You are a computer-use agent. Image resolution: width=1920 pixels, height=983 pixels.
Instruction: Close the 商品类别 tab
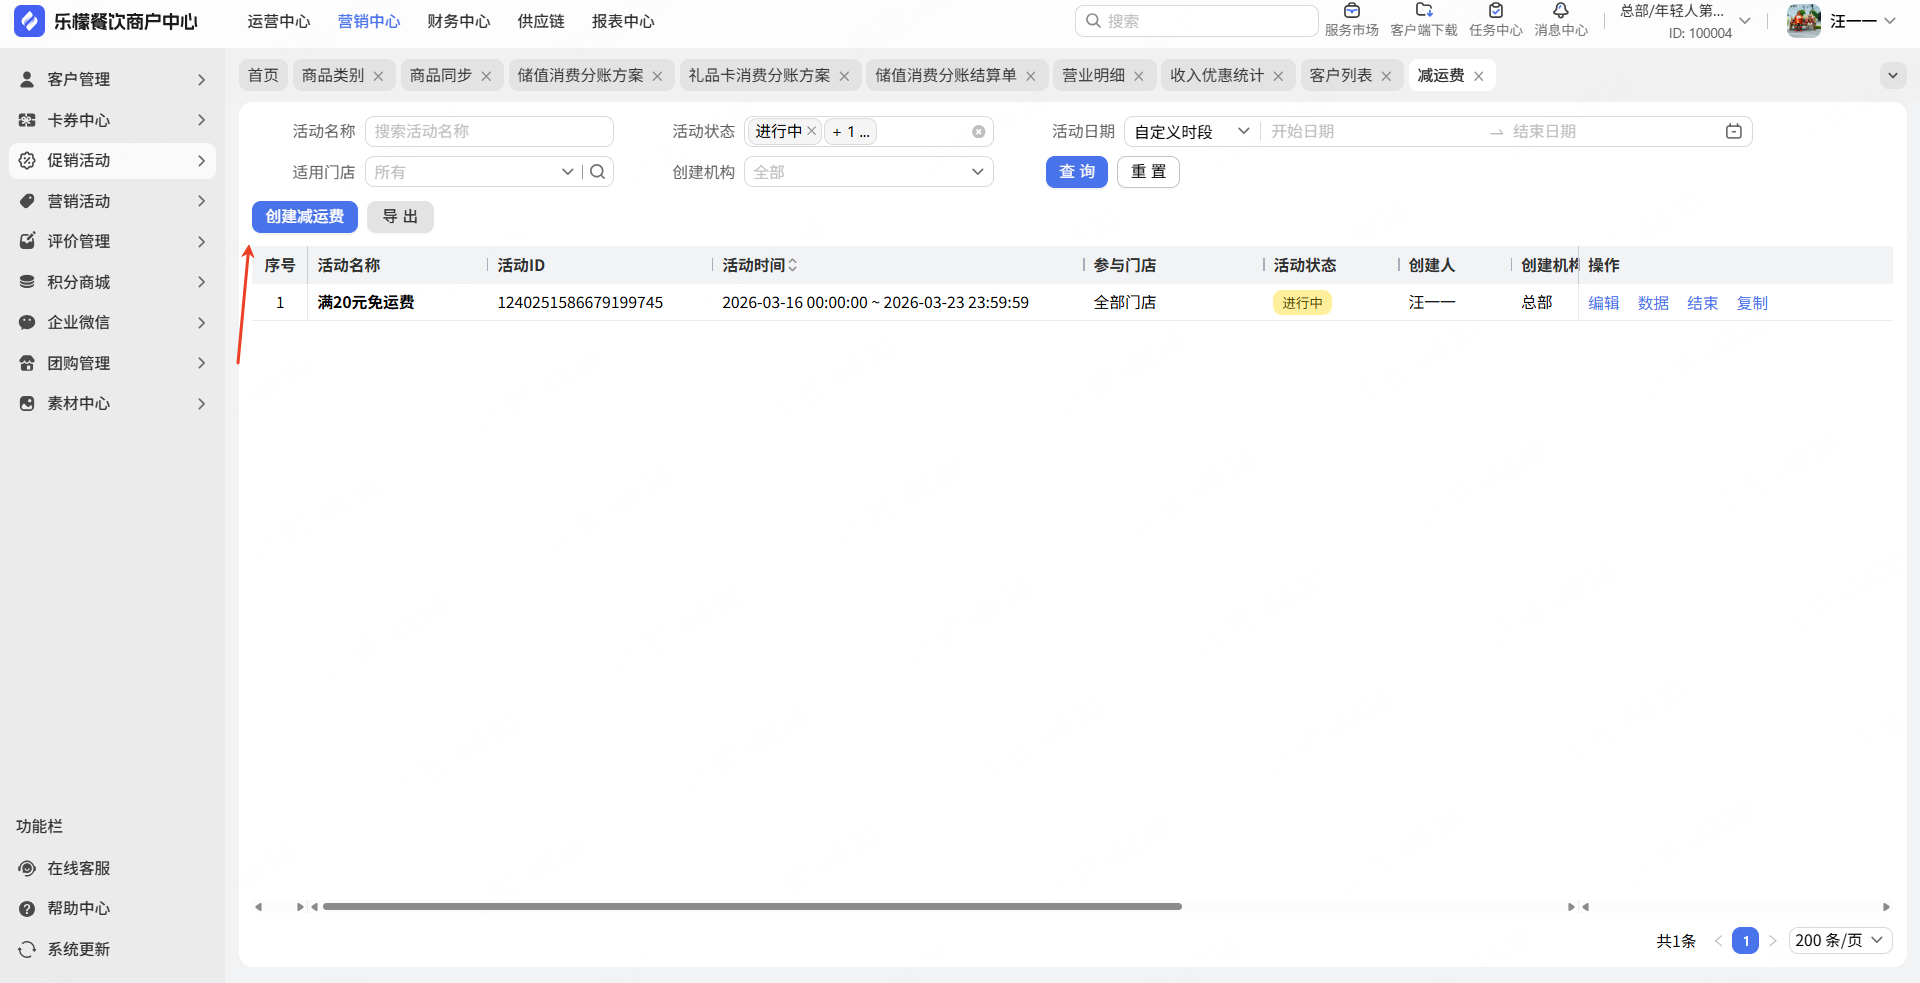(x=378, y=76)
